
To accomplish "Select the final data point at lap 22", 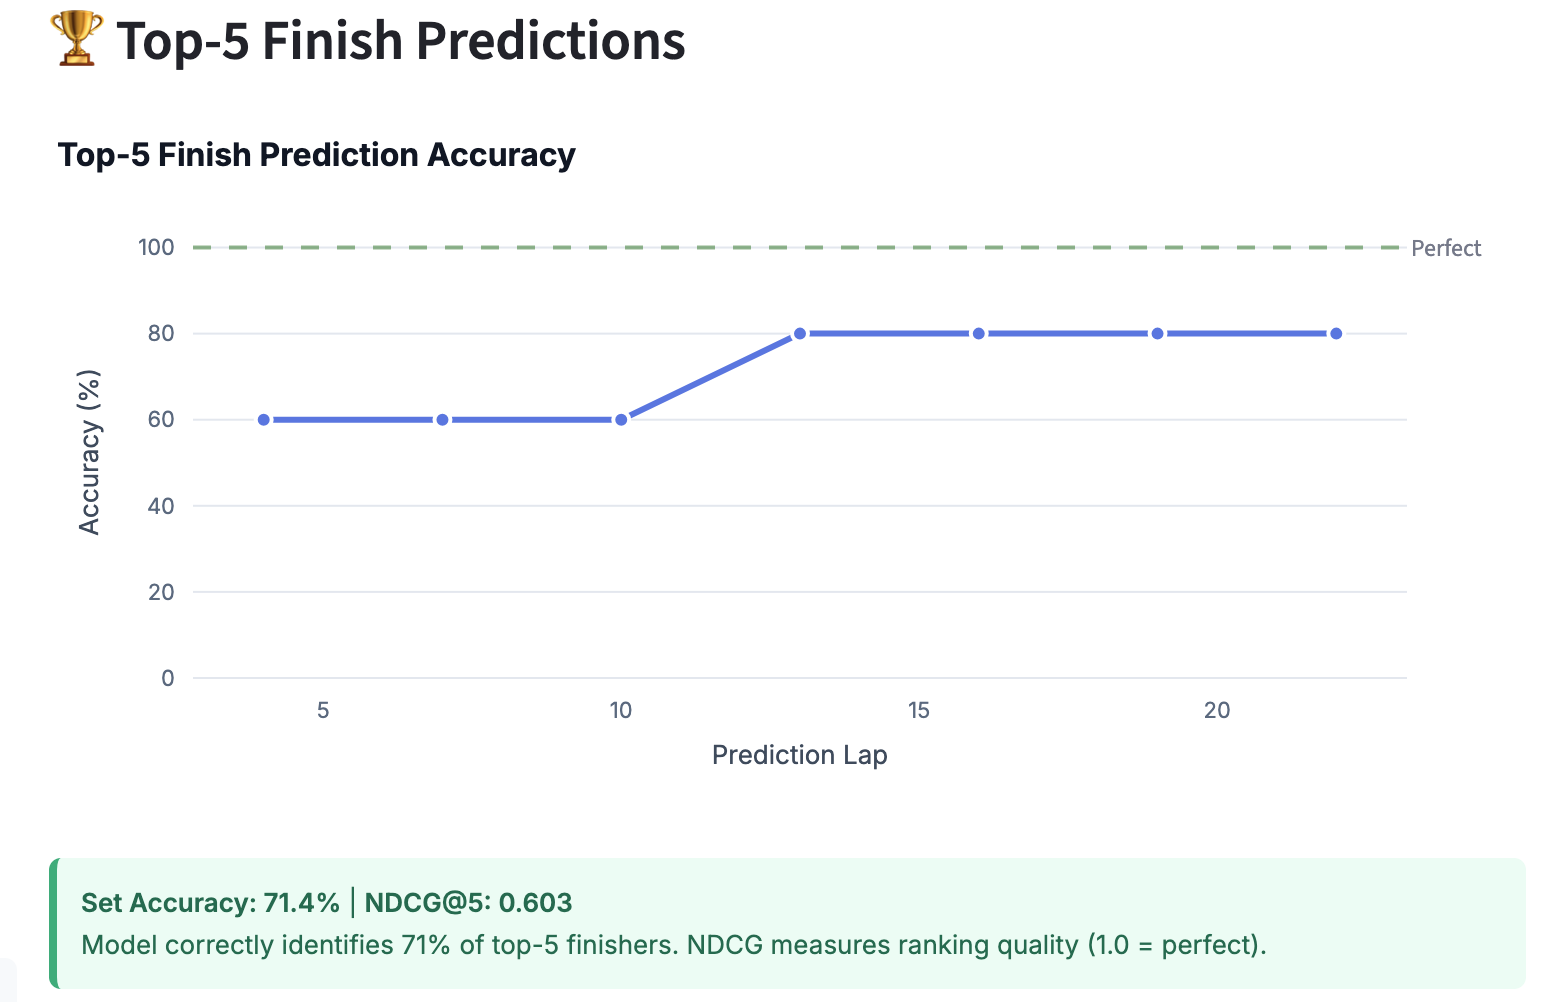I will (1336, 333).
